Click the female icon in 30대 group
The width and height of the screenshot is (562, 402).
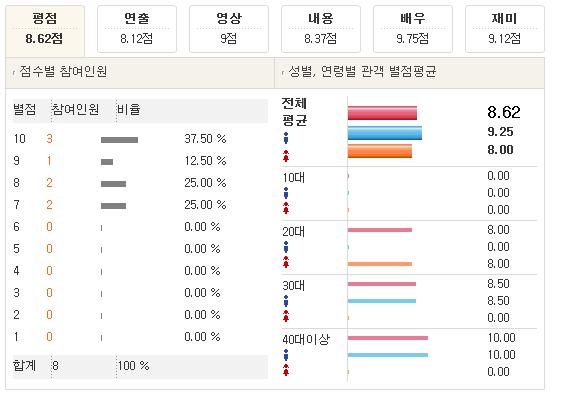pos(286,316)
